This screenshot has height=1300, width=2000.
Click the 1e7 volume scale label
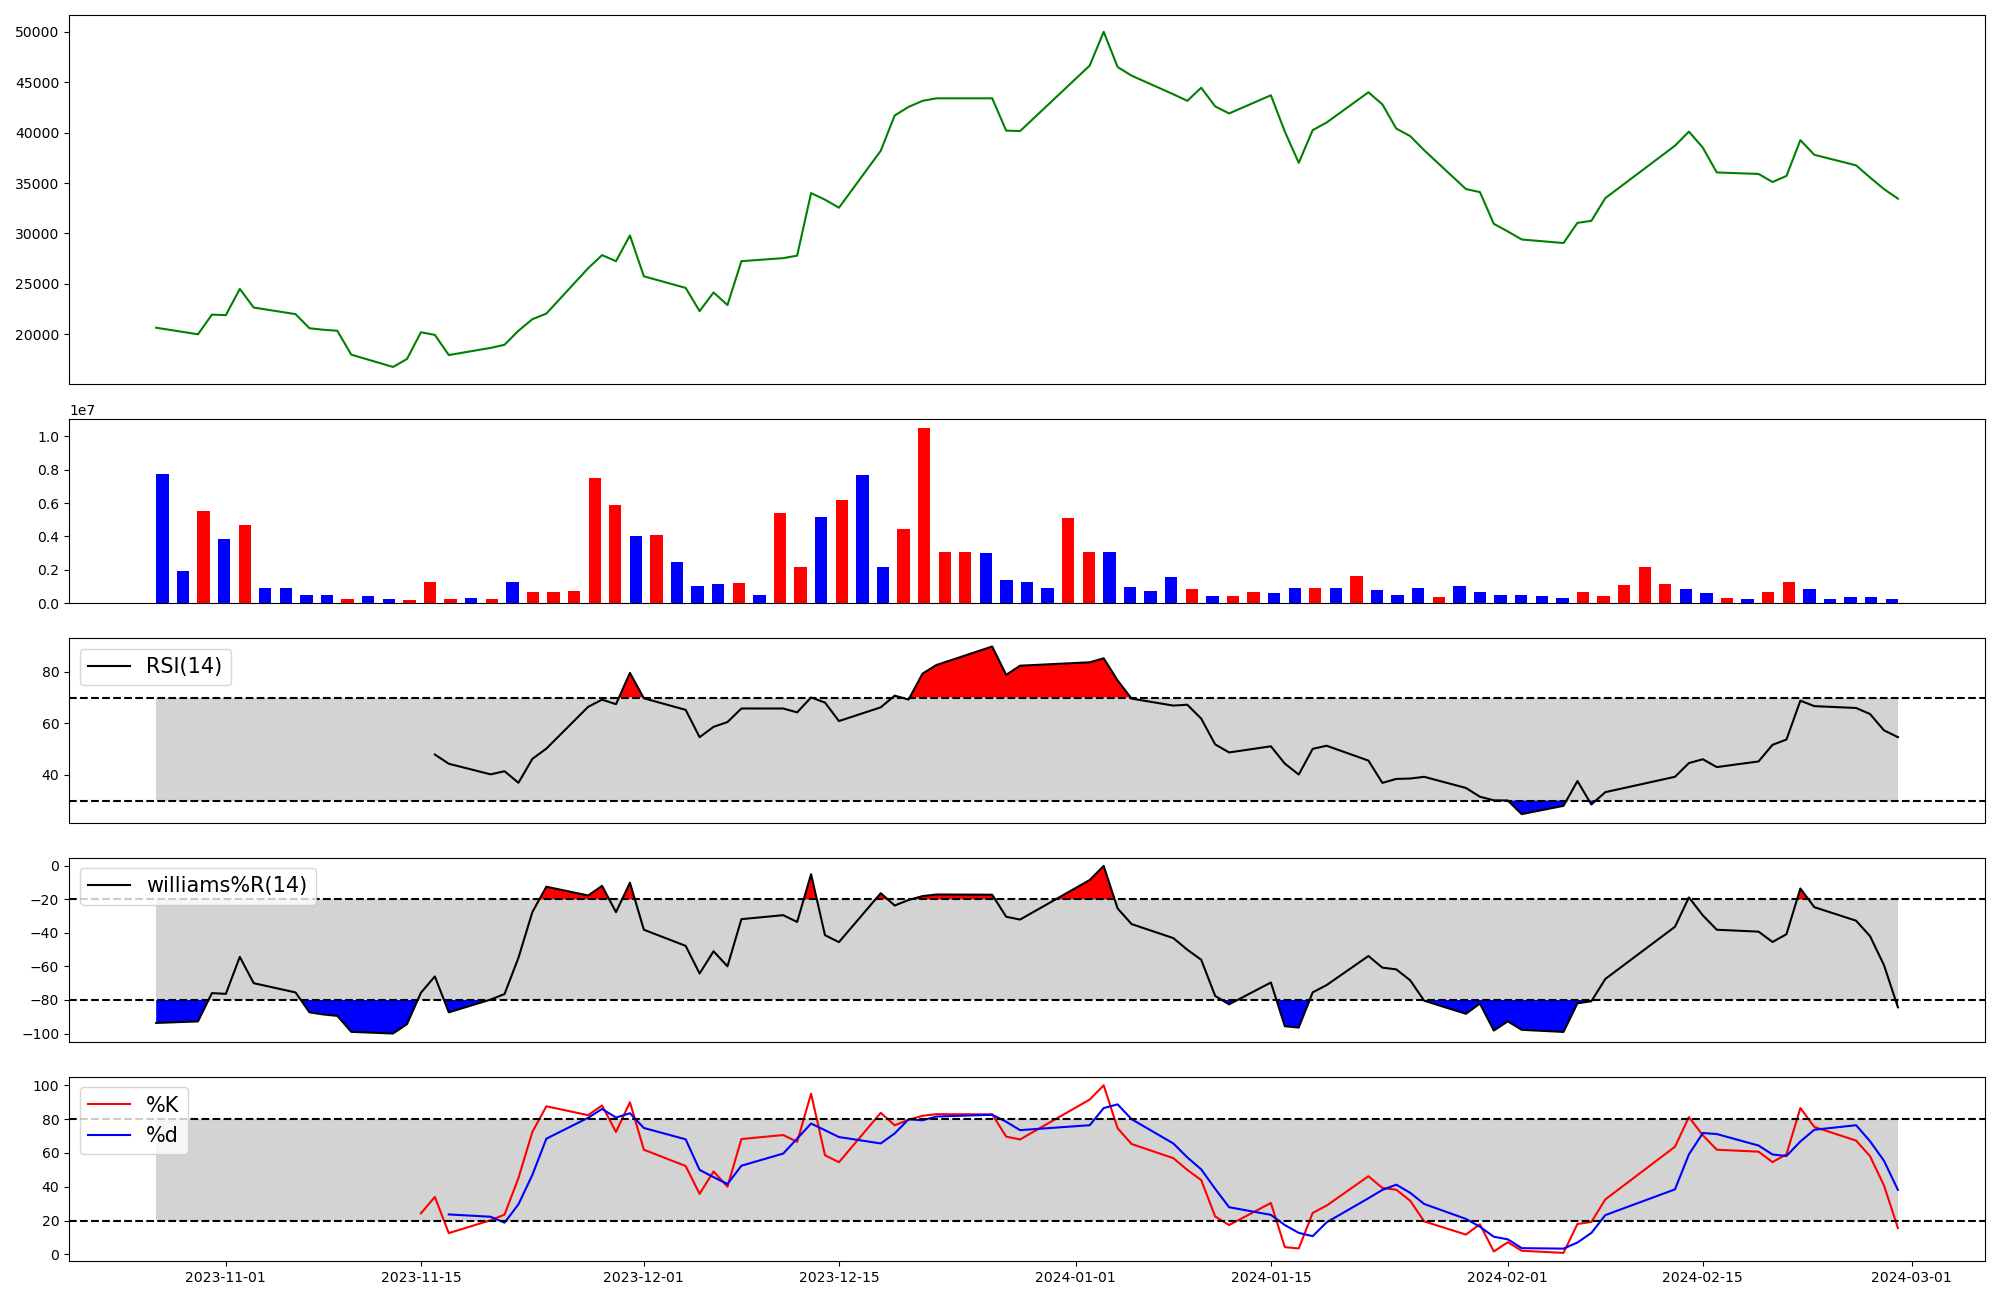pos(82,410)
